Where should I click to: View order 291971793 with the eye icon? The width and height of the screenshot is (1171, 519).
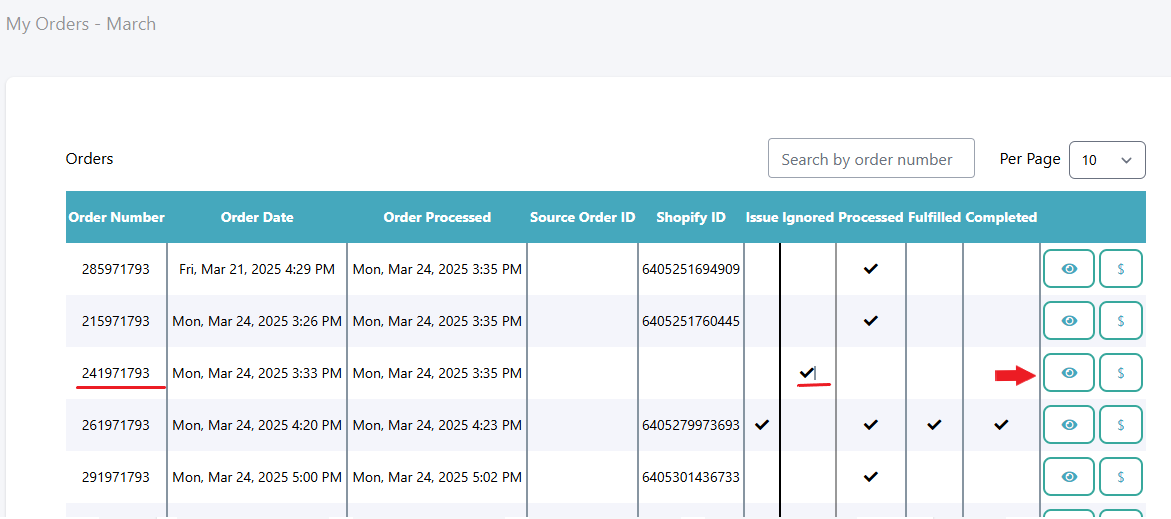pos(1069,476)
